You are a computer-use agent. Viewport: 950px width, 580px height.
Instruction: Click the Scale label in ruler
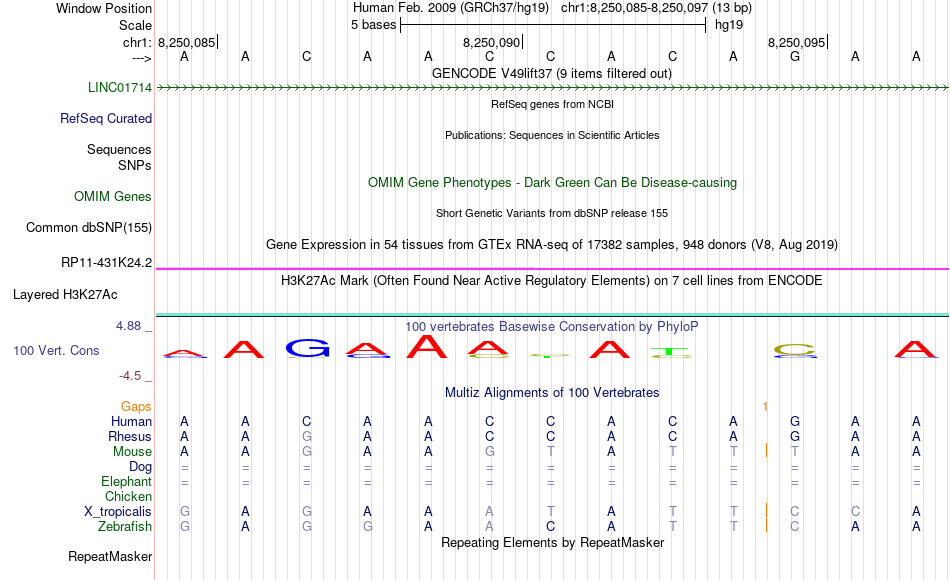(136, 25)
